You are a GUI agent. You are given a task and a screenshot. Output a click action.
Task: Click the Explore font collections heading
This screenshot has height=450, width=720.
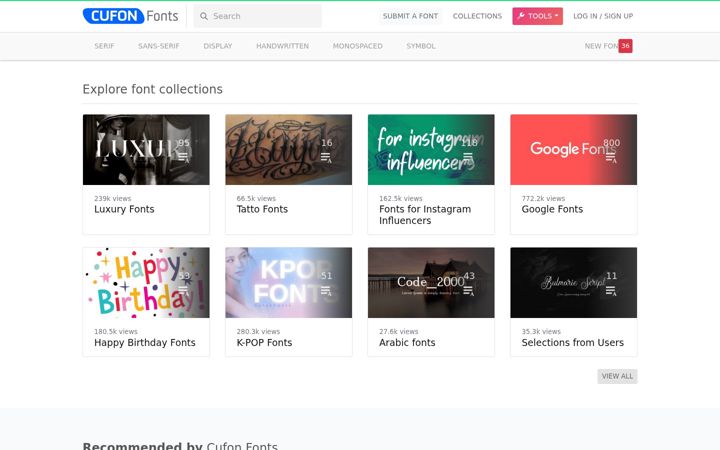tap(152, 89)
